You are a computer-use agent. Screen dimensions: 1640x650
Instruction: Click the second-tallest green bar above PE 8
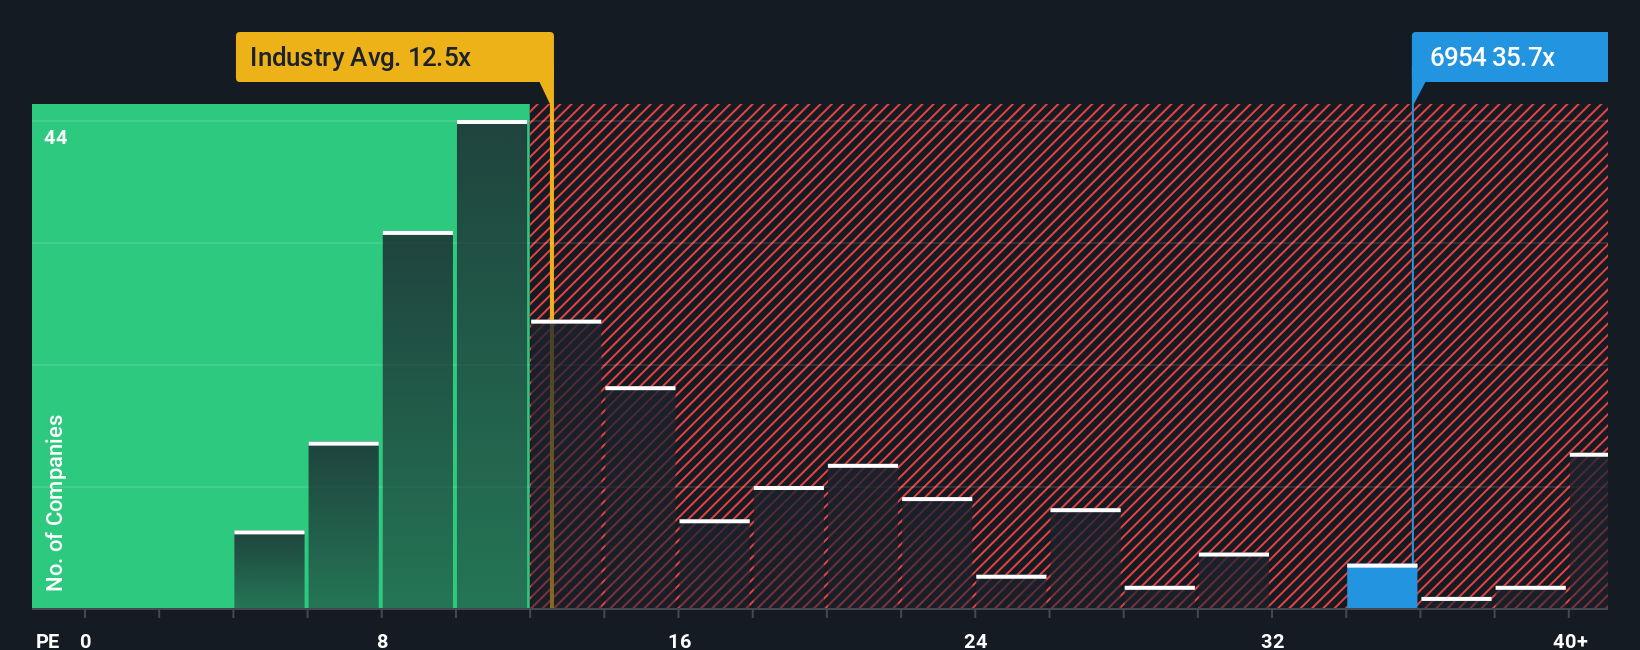[x=418, y=420]
